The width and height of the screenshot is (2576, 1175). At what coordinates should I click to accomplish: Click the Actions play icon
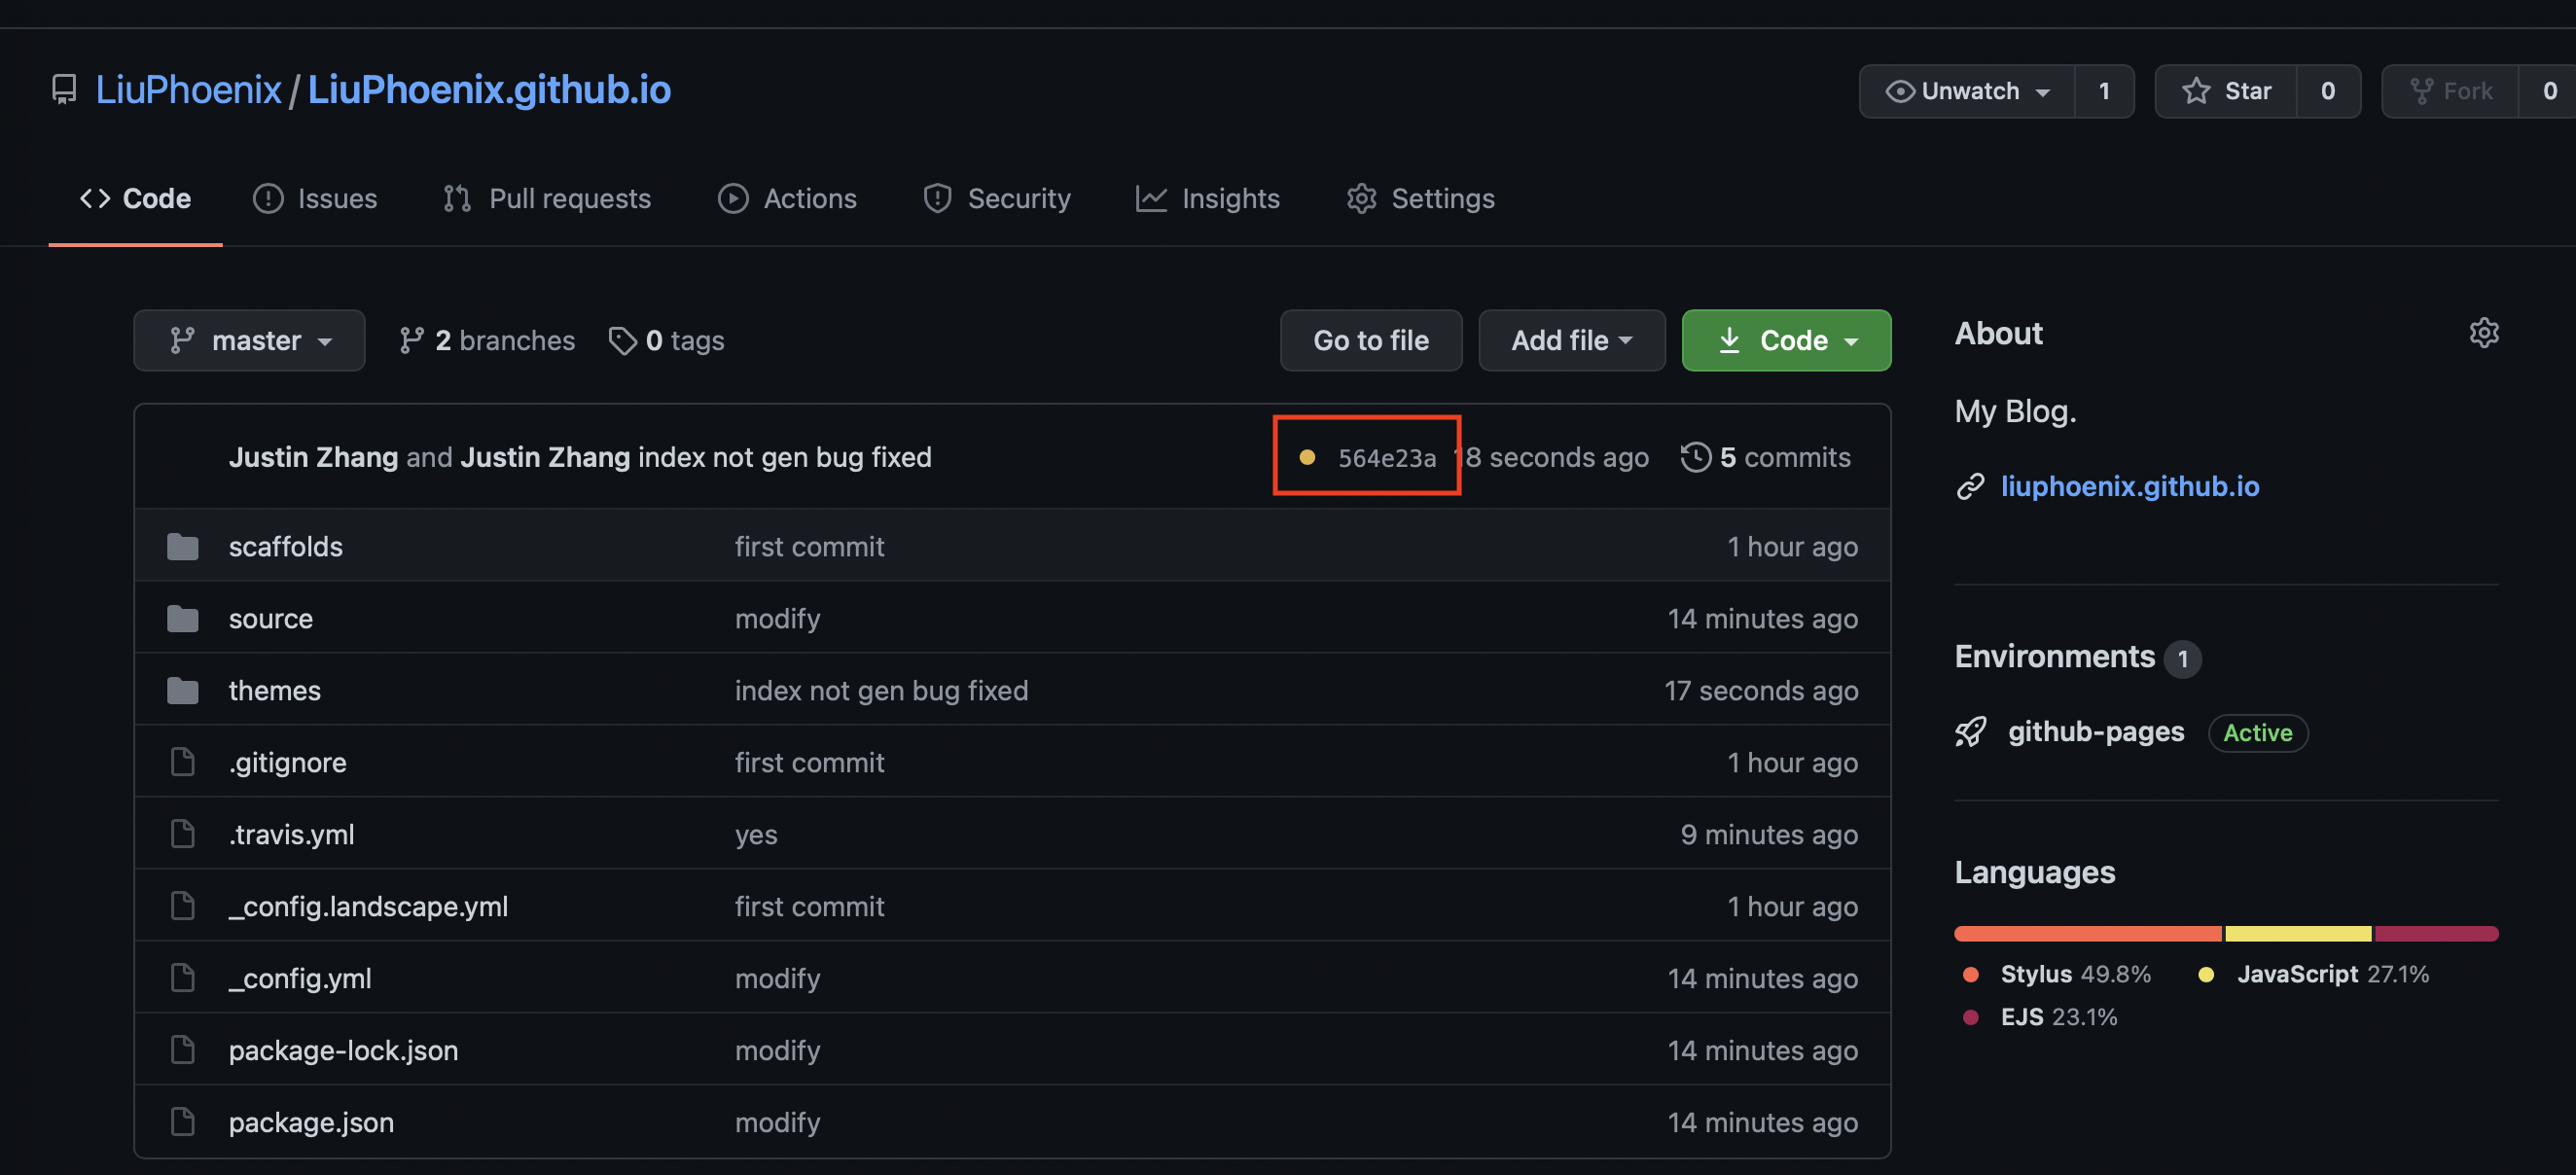point(733,198)
